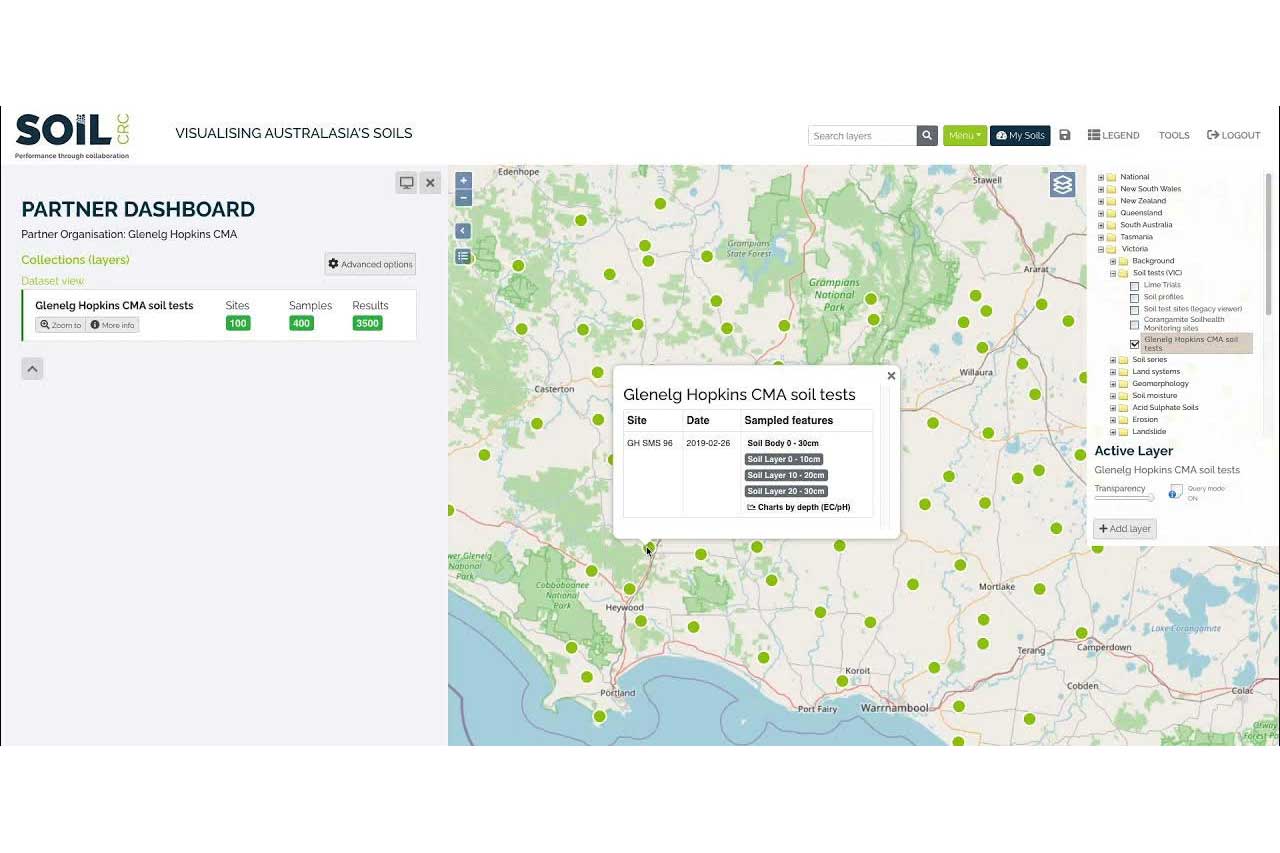
Task: Zoom in the map with plus button
Action: click(463, 181)
